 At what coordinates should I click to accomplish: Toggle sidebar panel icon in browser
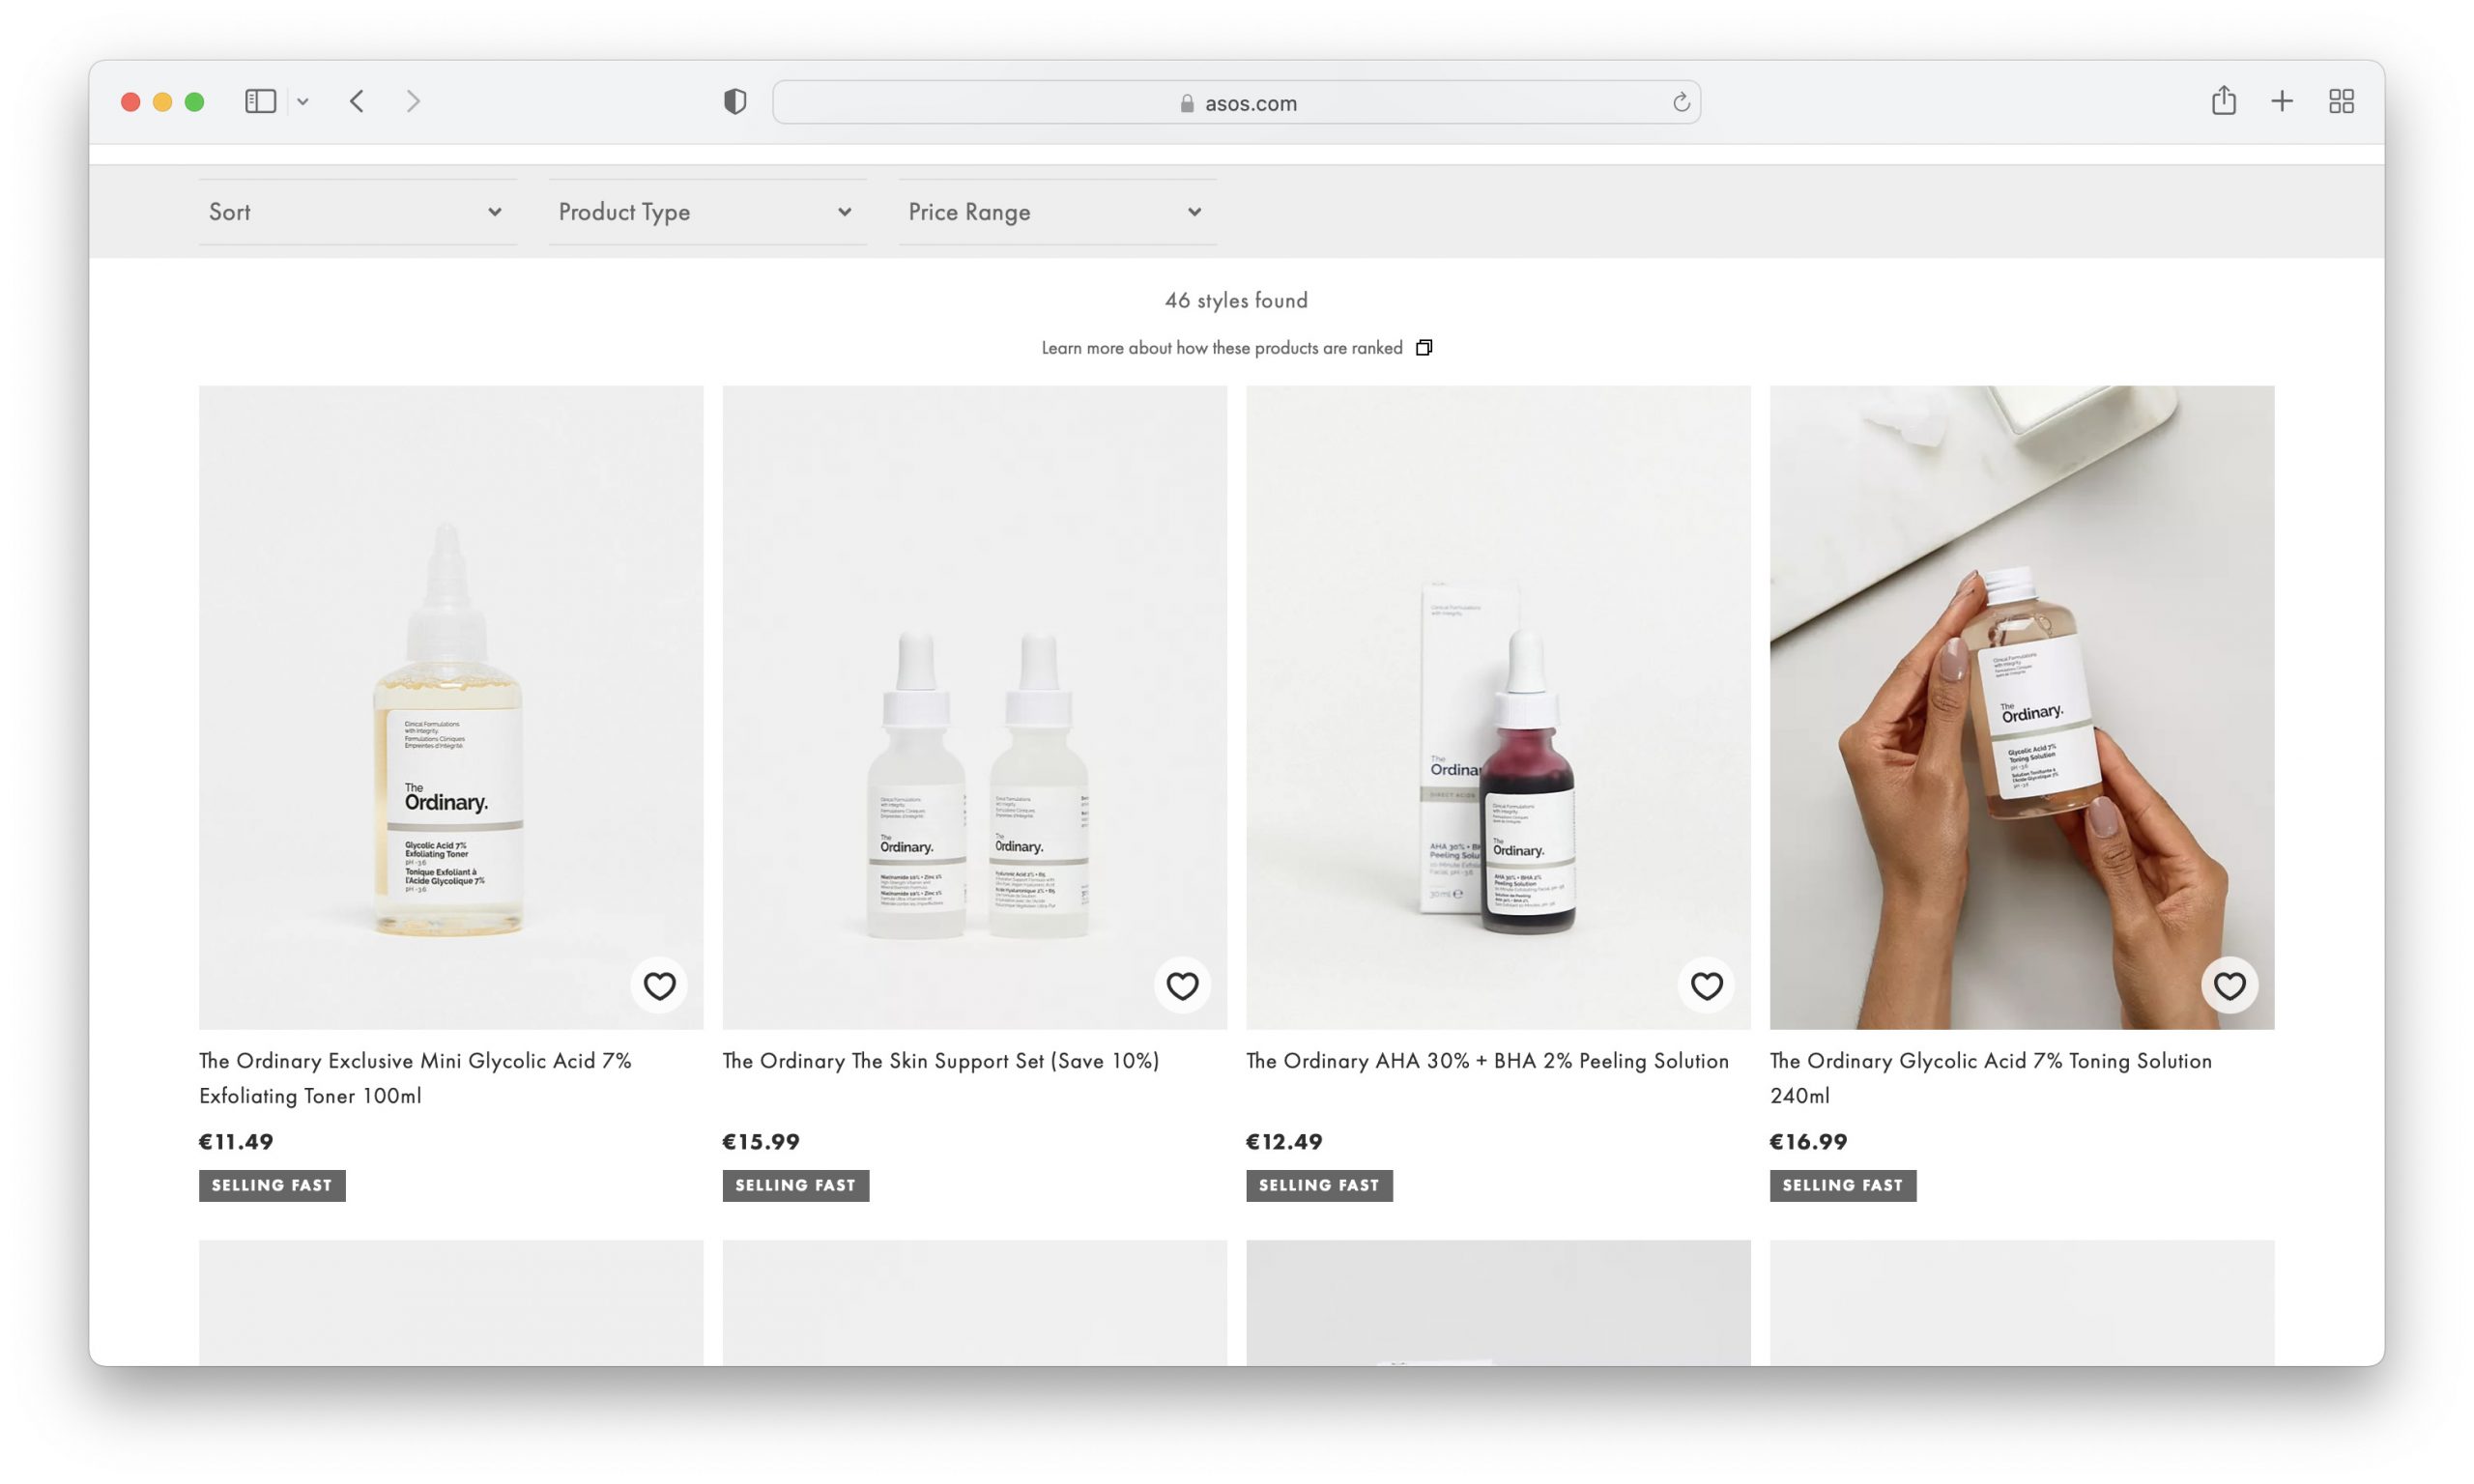[260, 100]
